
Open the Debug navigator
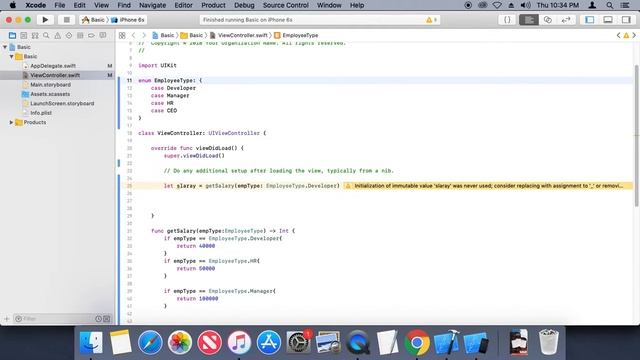tap(80, 36)
